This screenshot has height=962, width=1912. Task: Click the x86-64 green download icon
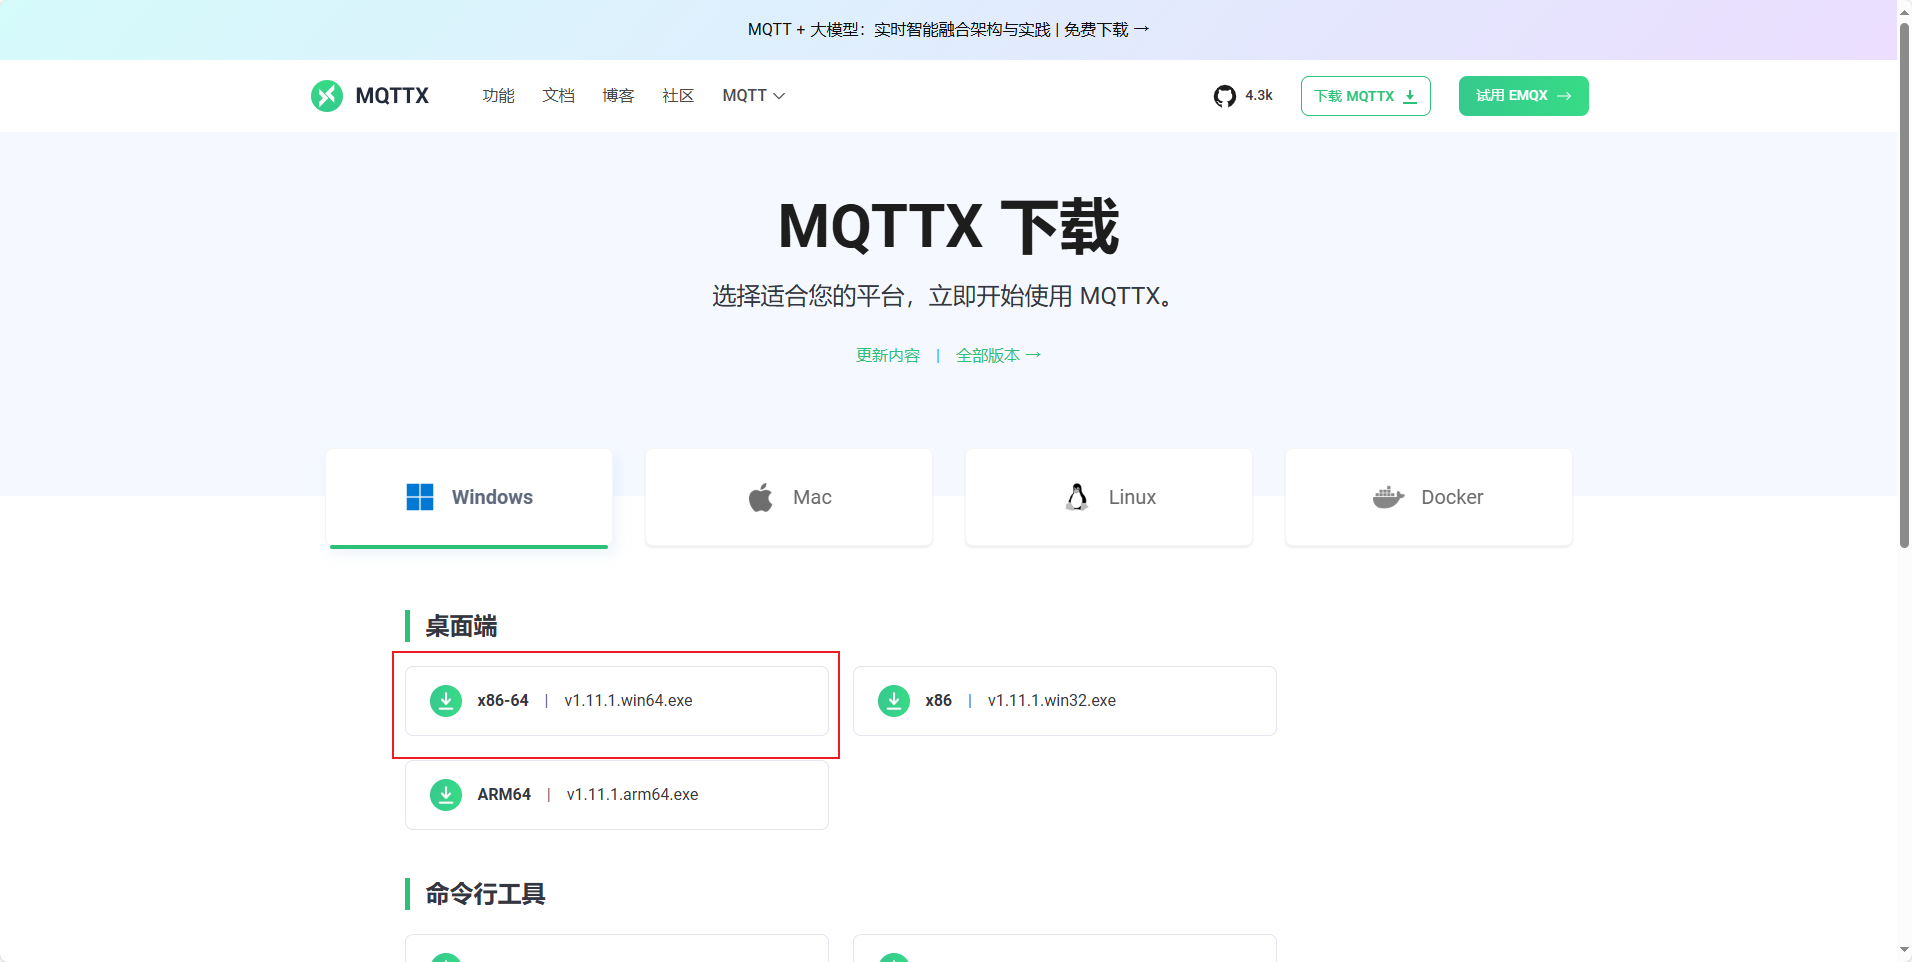[x=446, y=701]
